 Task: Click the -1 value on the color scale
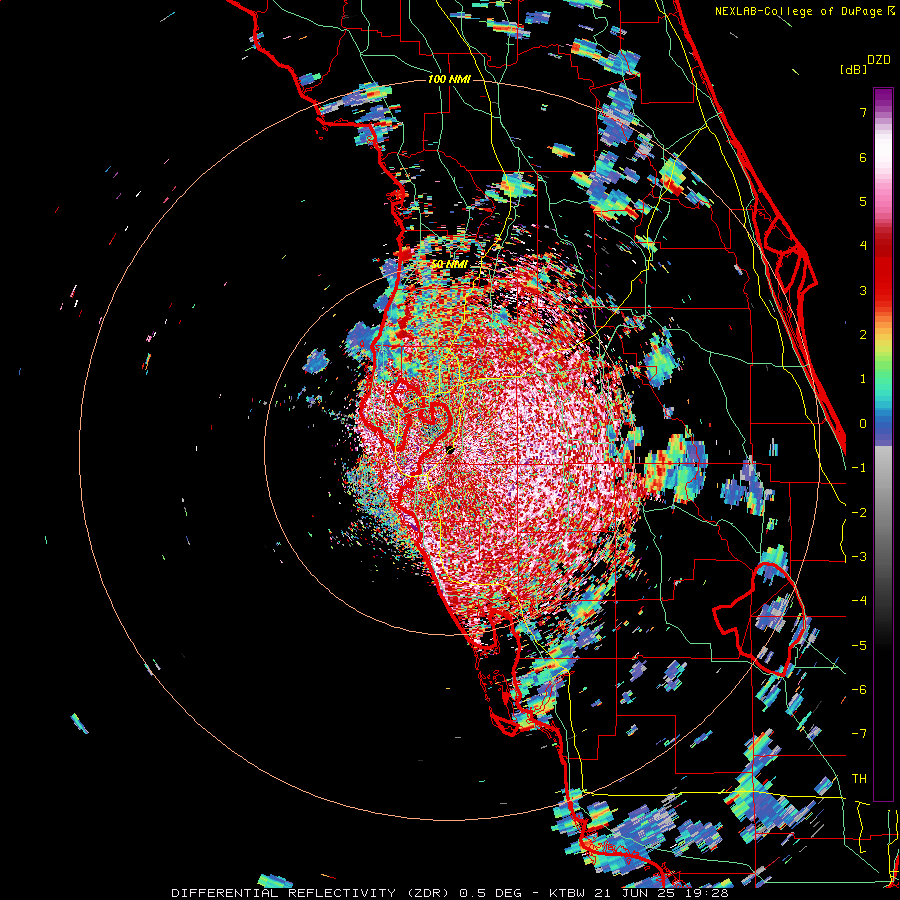click(859, 468)
